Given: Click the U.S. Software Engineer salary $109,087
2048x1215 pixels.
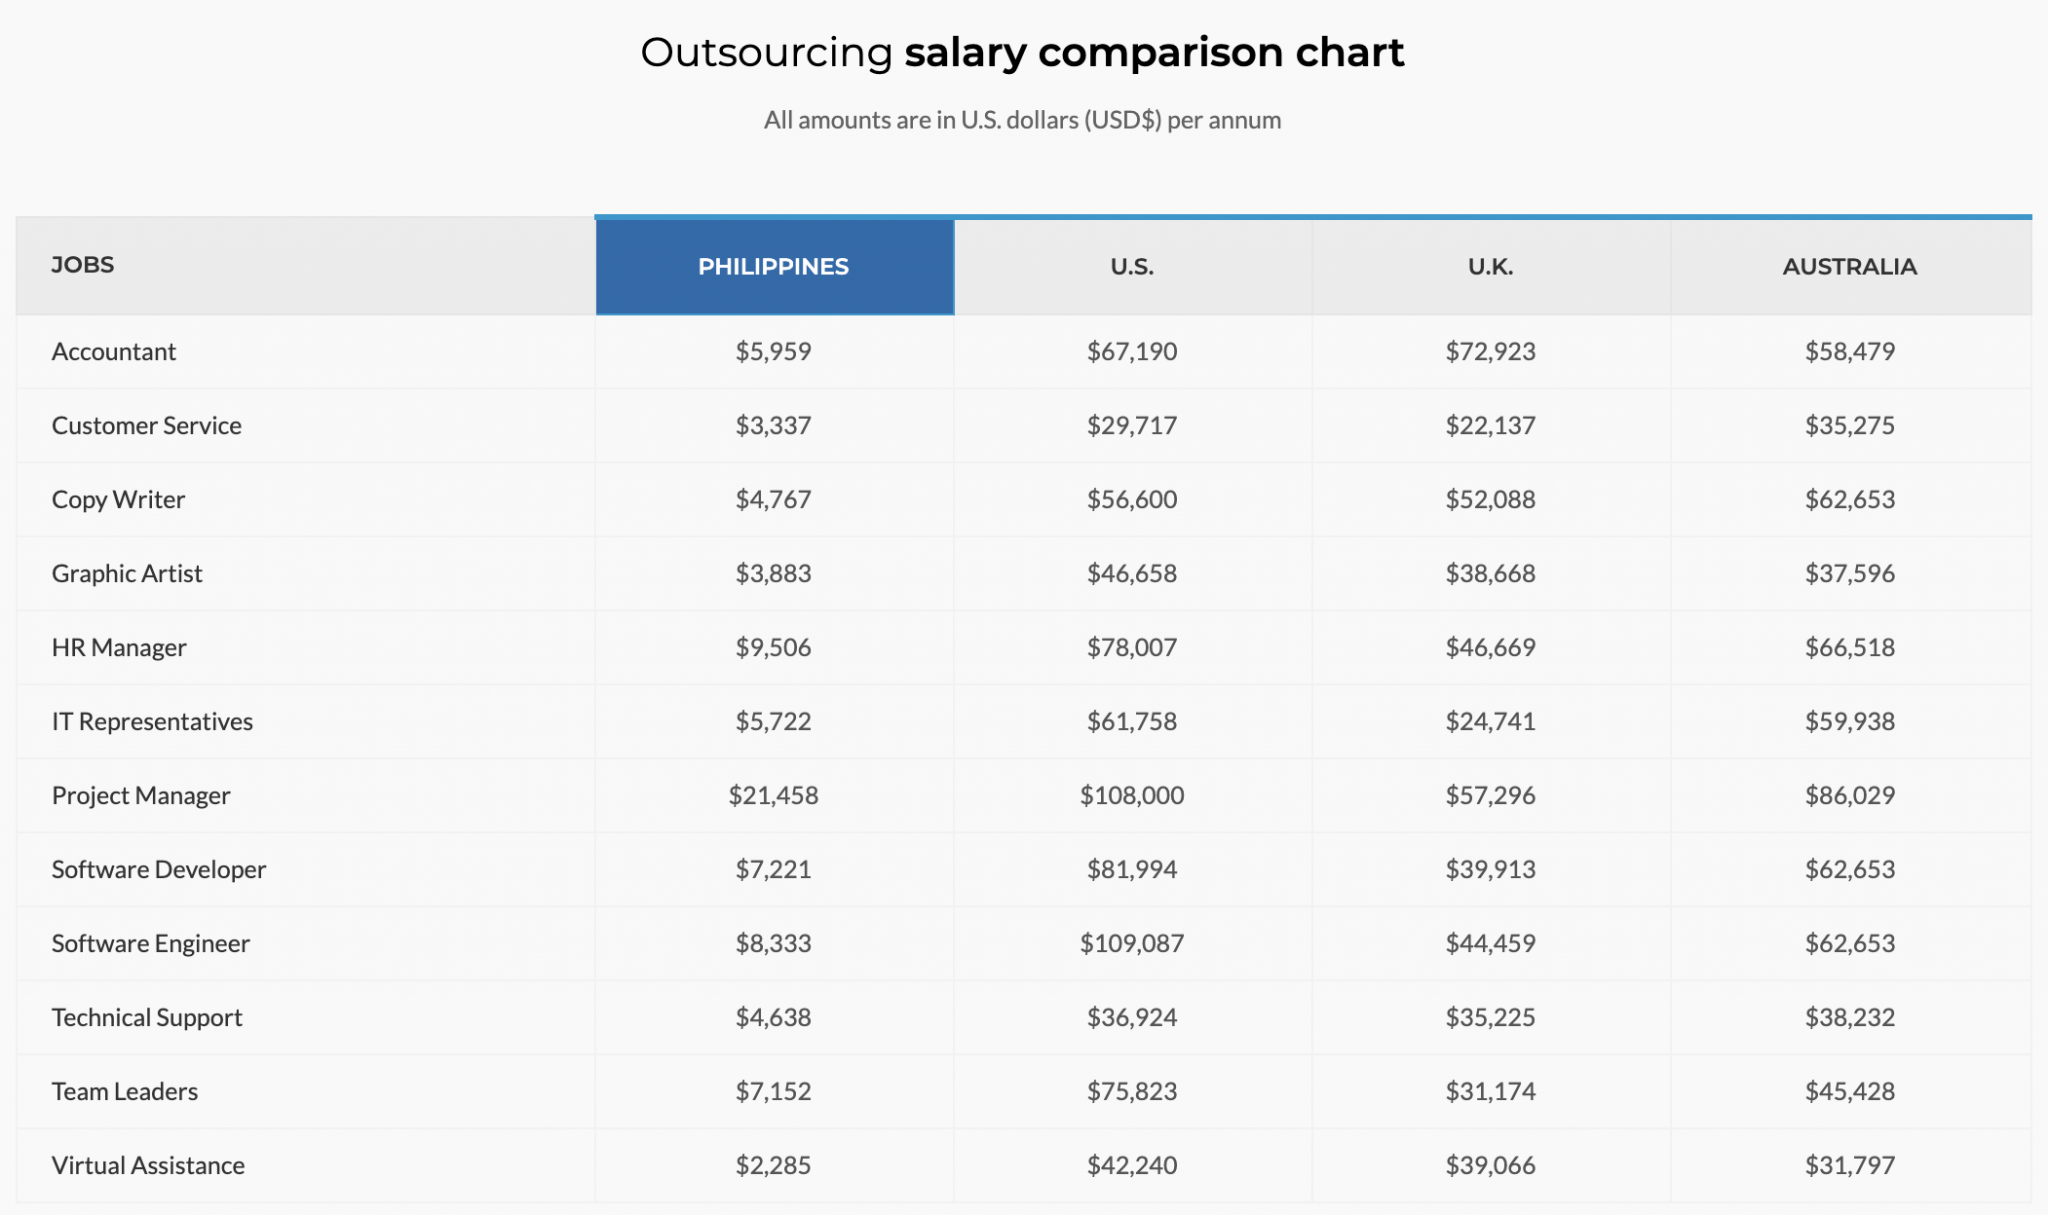Looking at the screenshot, I should point(1132,944).
